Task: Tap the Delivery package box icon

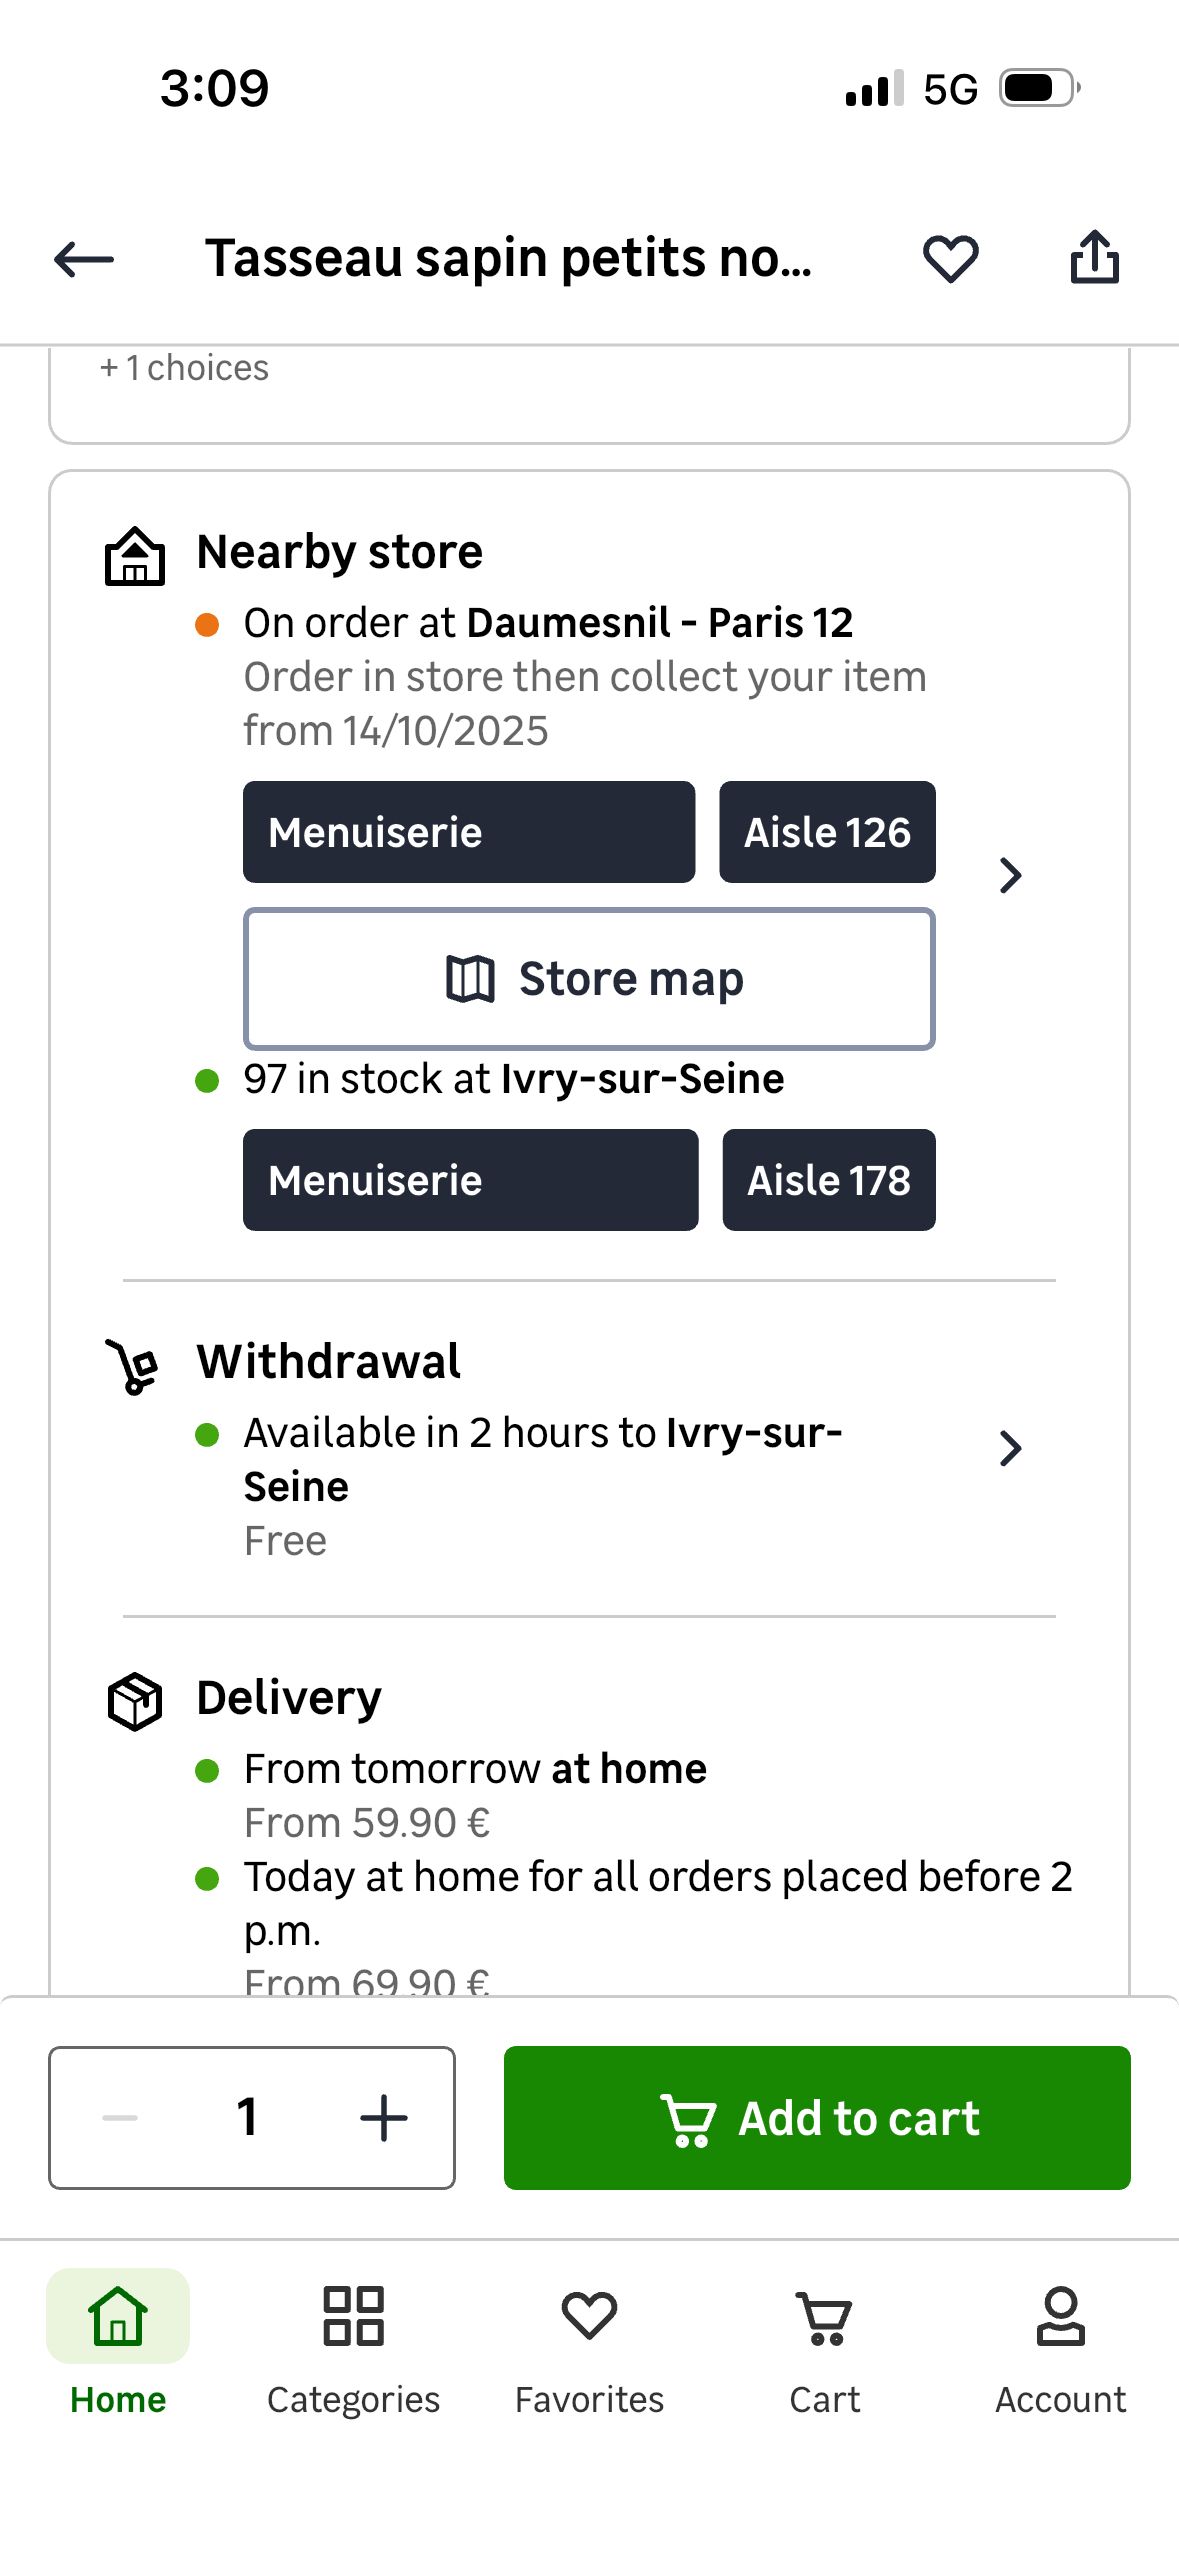Action: pyautogui.click(x=135, y=1700)
